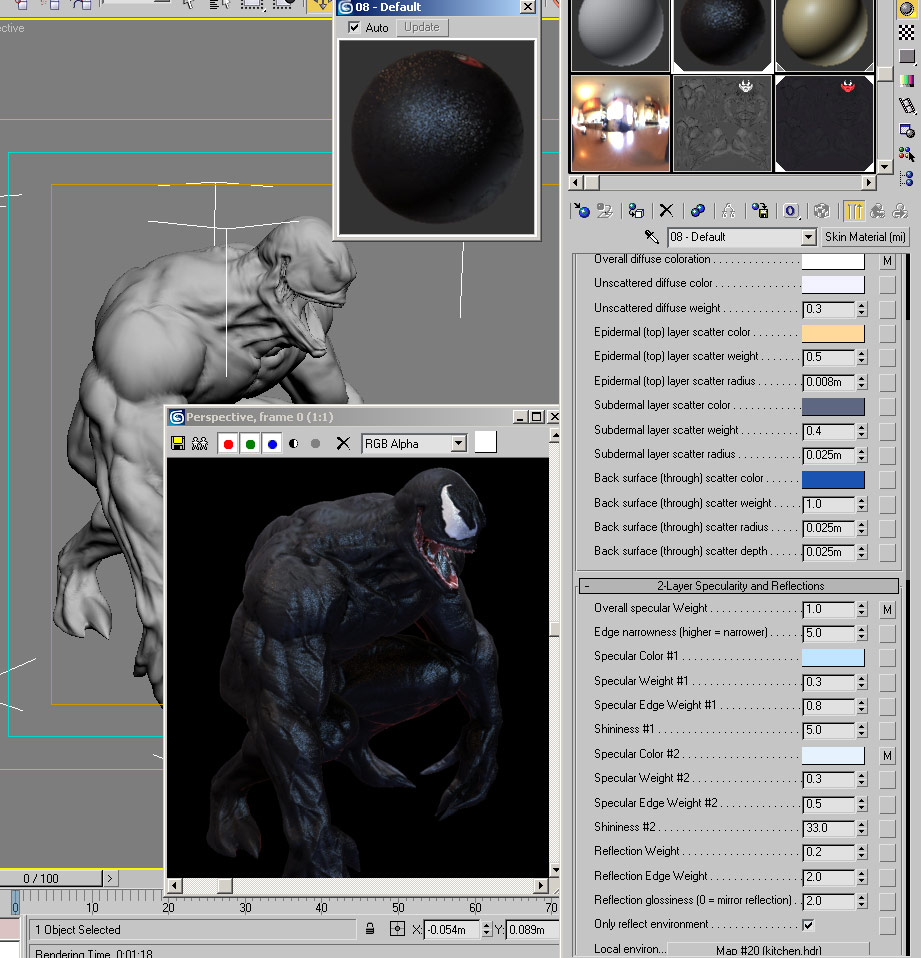The image size is (921, 958).
Task: Open Material Editor Options icon
Action: point(907,130)
